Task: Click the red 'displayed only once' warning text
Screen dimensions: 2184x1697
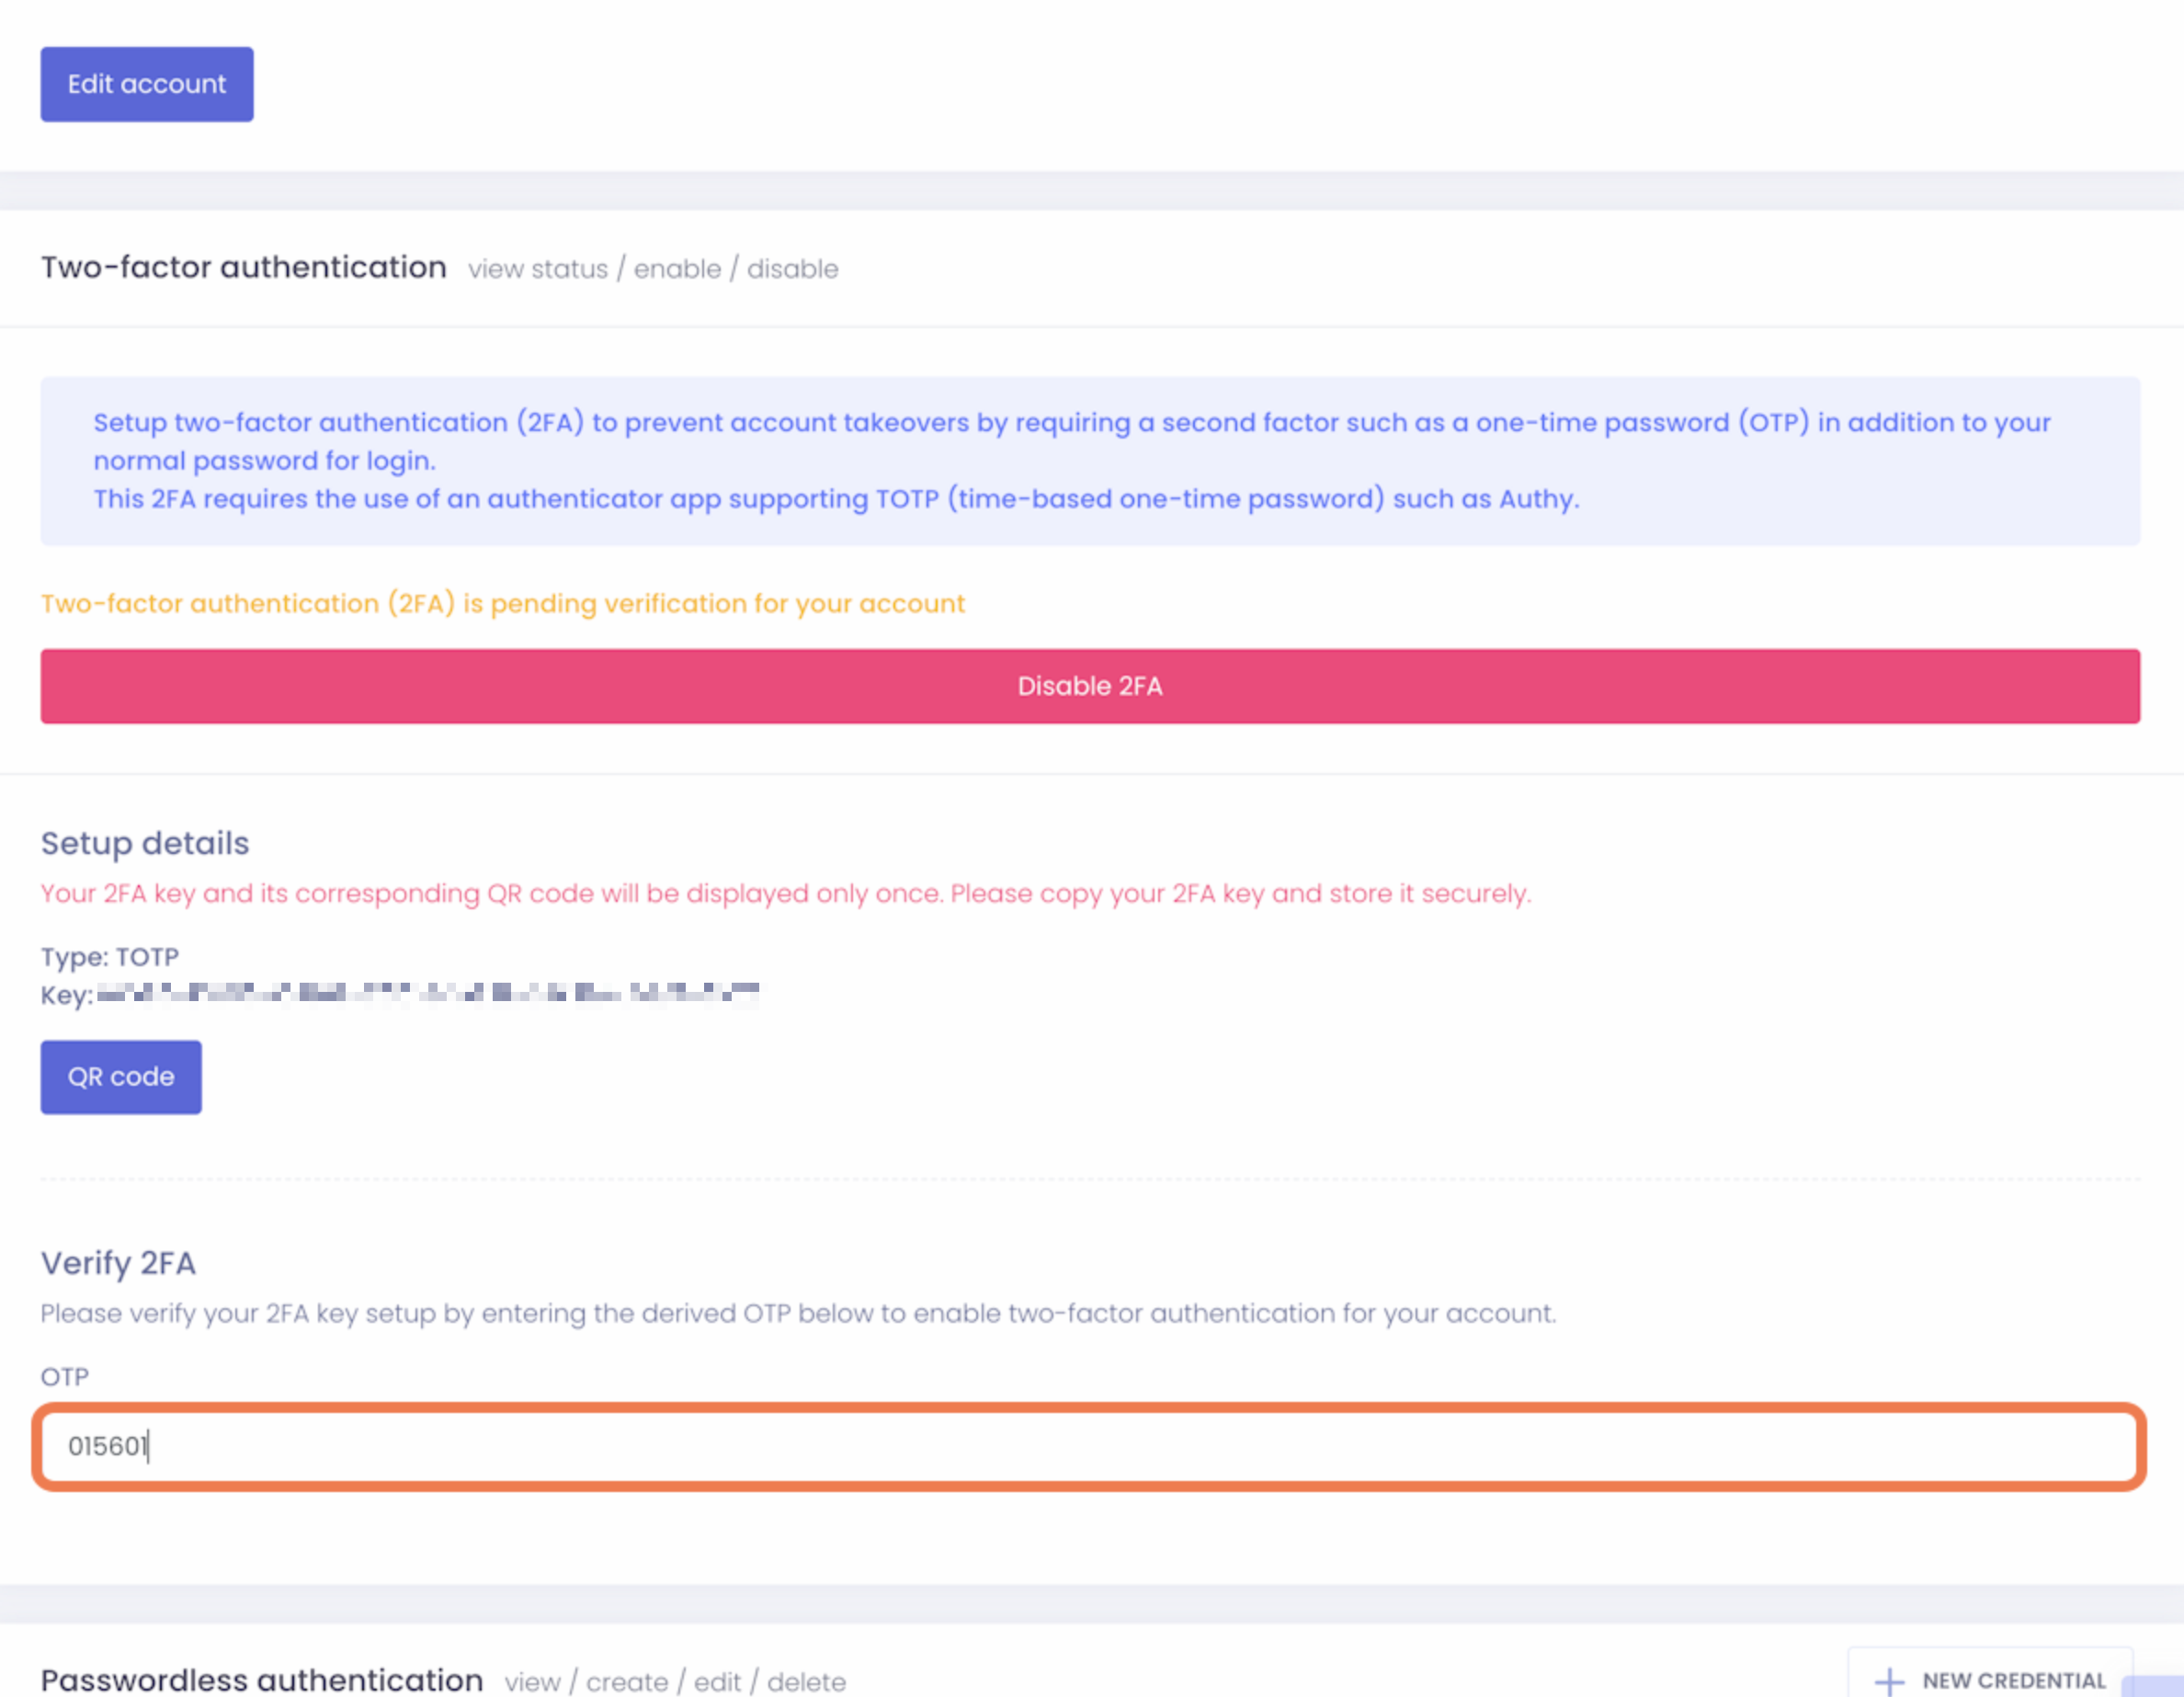Action: click(785, 893)
